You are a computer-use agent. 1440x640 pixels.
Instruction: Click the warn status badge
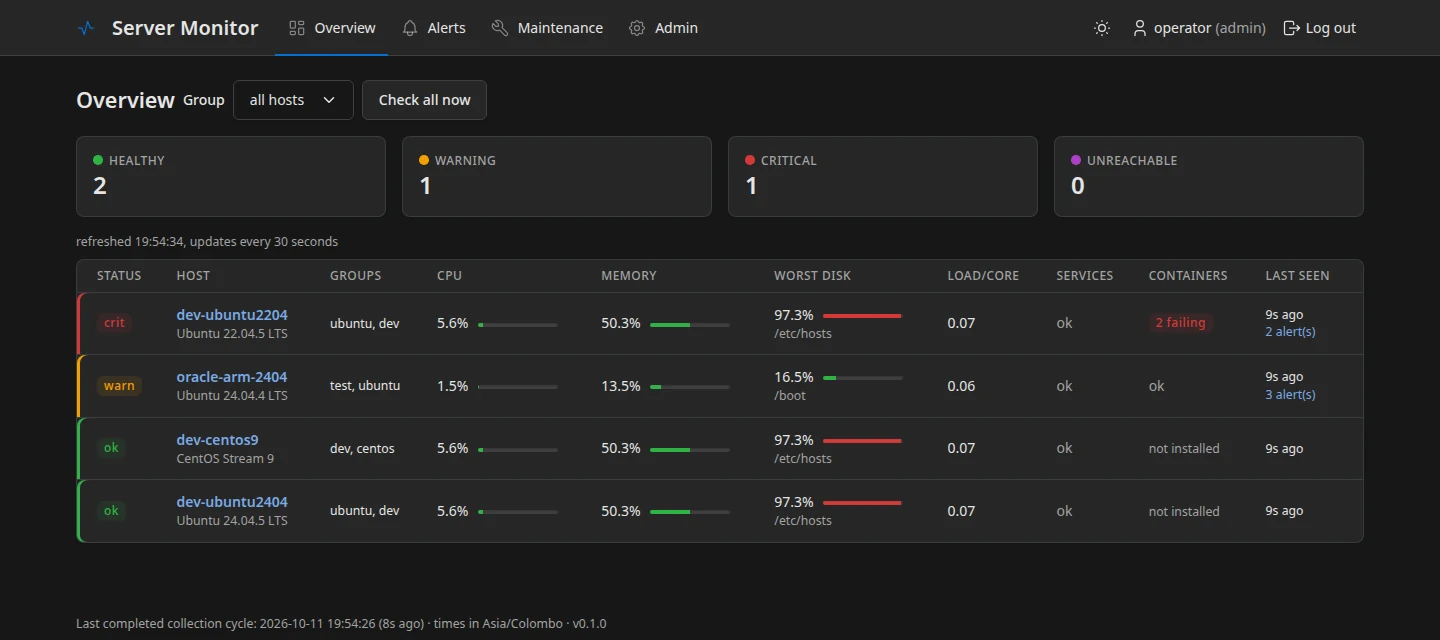(119, 386)
